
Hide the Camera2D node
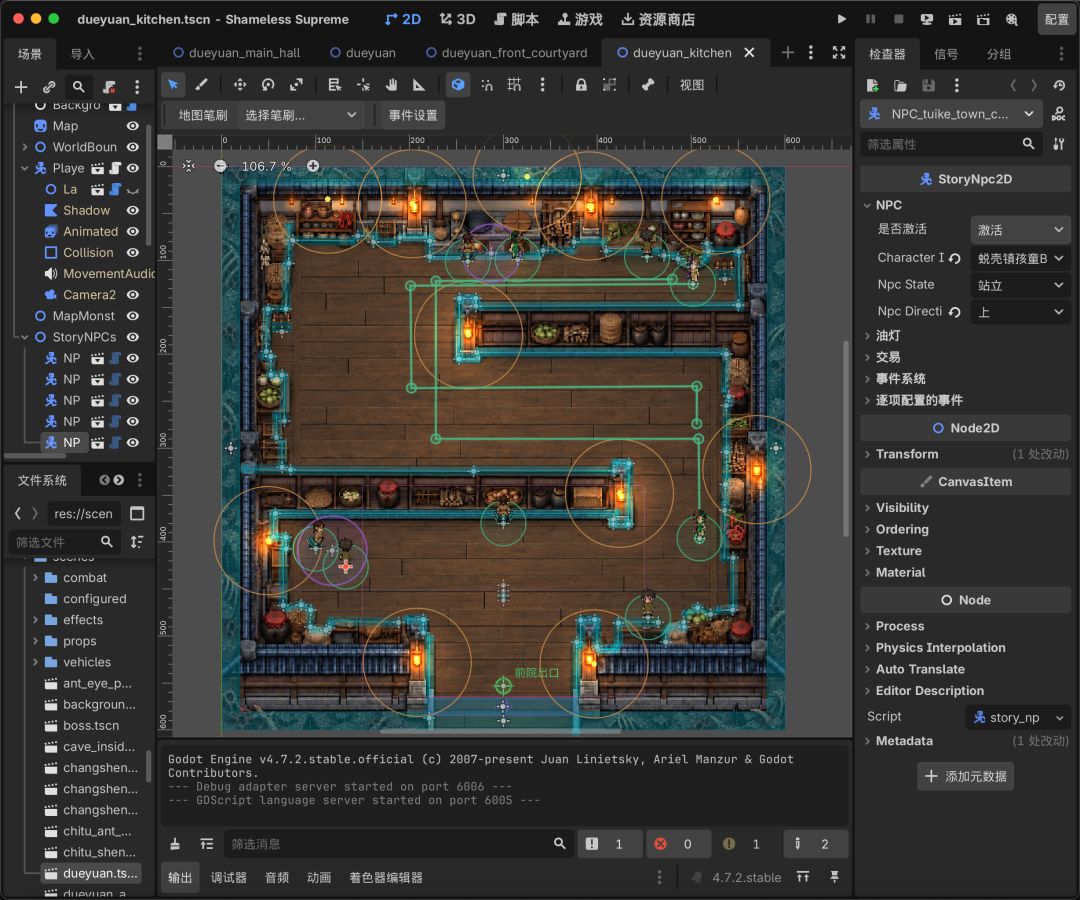(x=133, y=295)
